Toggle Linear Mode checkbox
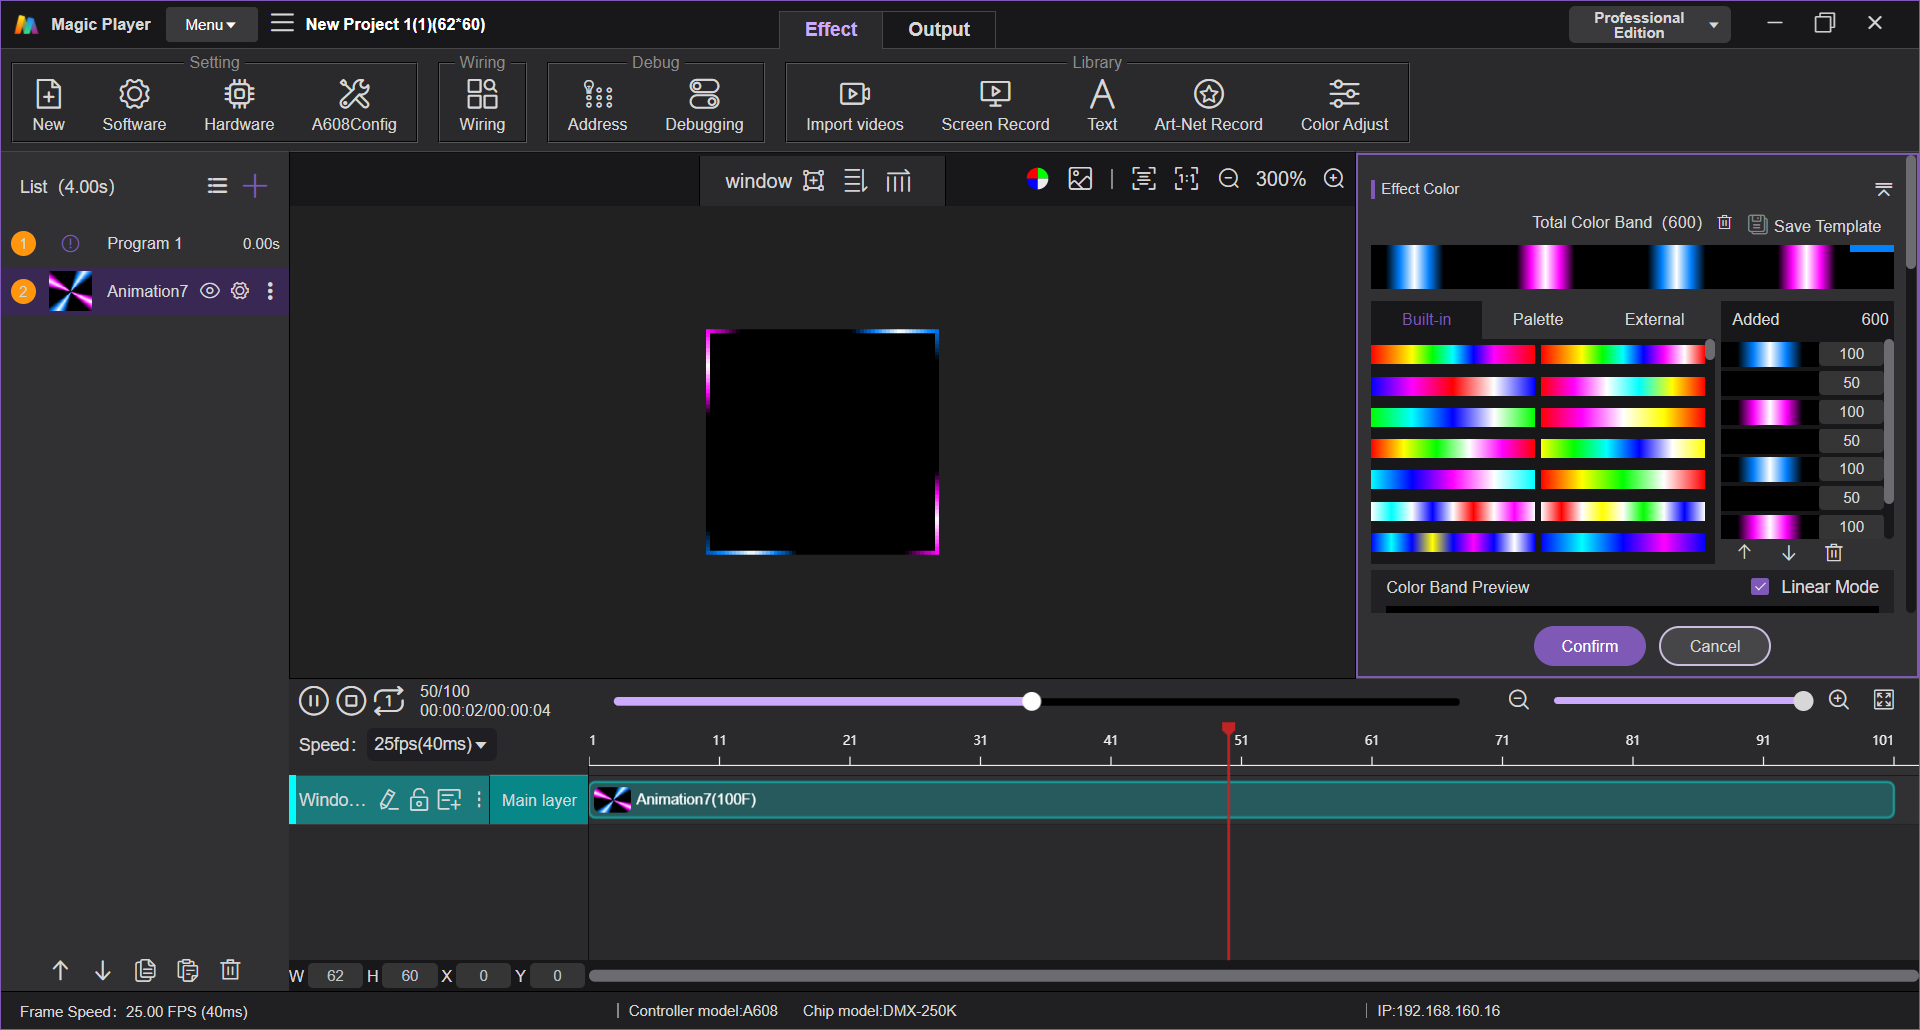The width and height of the screenshot is (1920, 1030). (1760, 587)
